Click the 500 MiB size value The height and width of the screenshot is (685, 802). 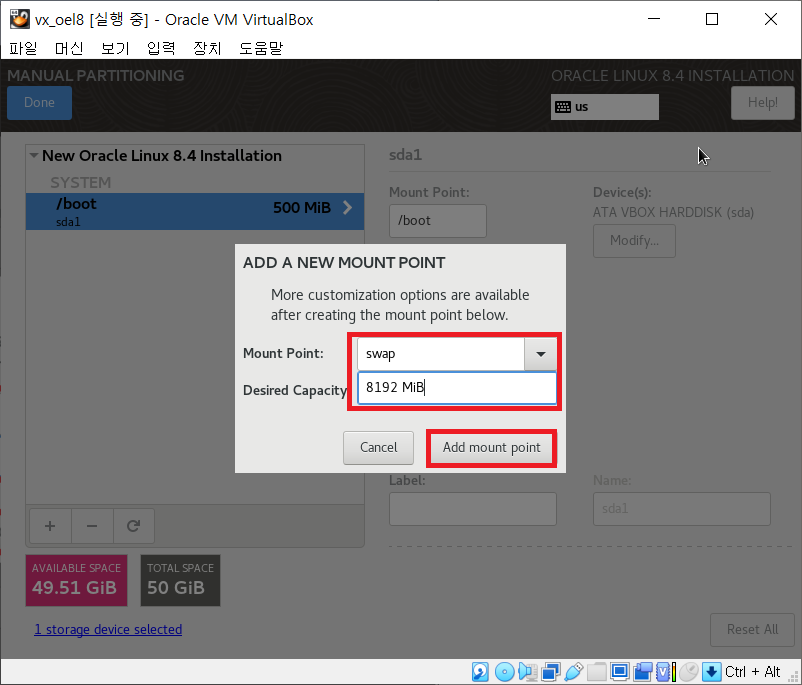coord(302,208)
